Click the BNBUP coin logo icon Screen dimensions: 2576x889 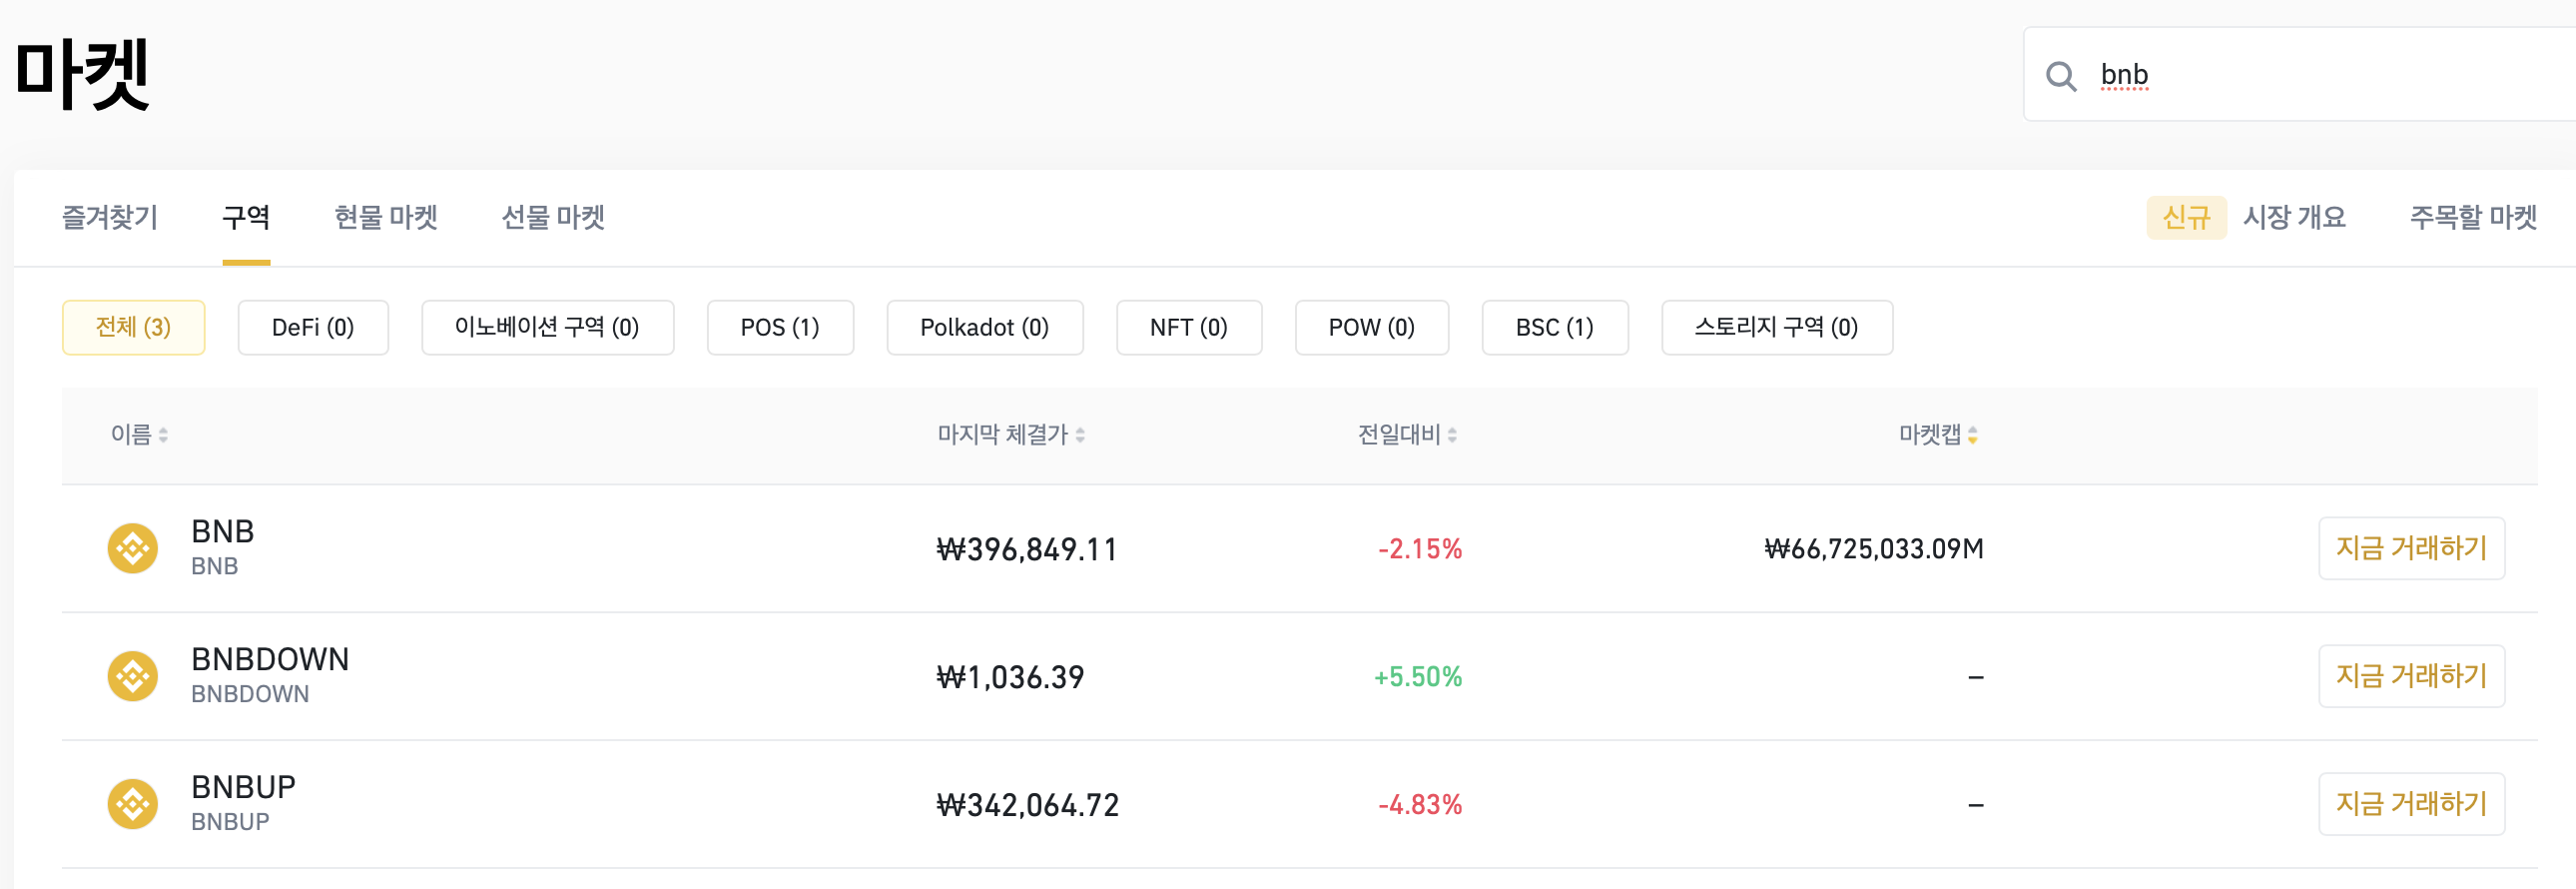point(133,804)
